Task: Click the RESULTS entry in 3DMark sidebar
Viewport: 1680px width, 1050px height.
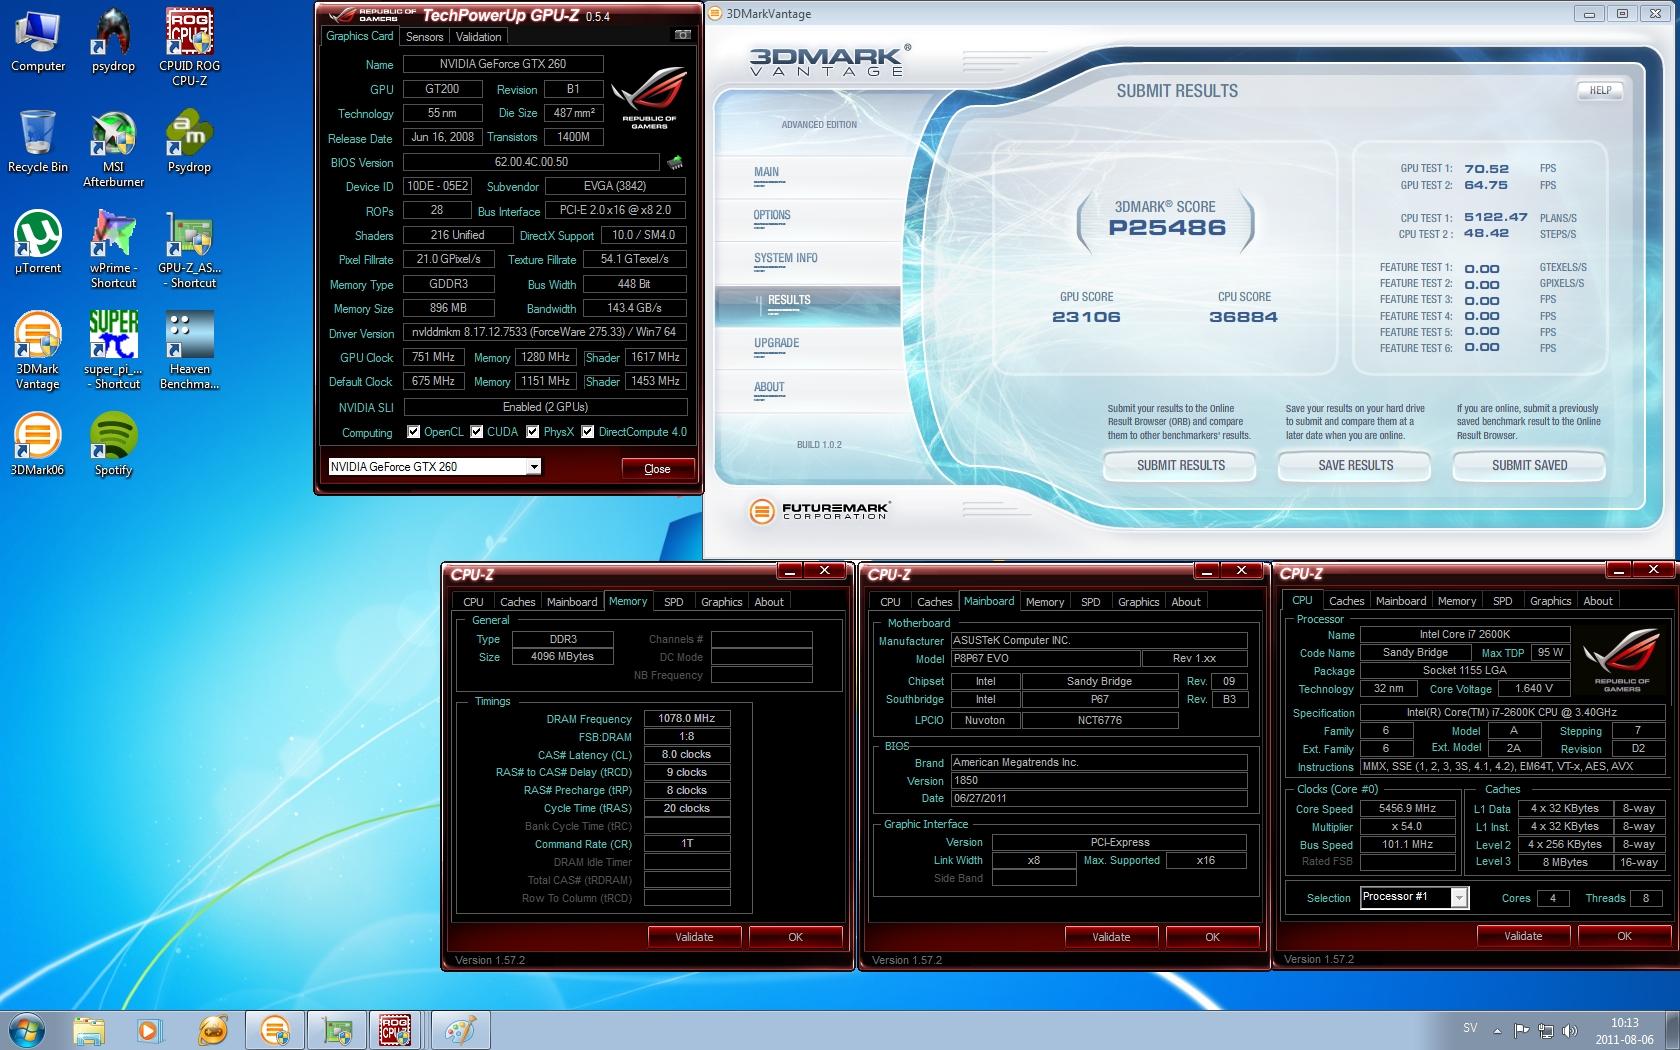Action: click(x=789, y=300)
